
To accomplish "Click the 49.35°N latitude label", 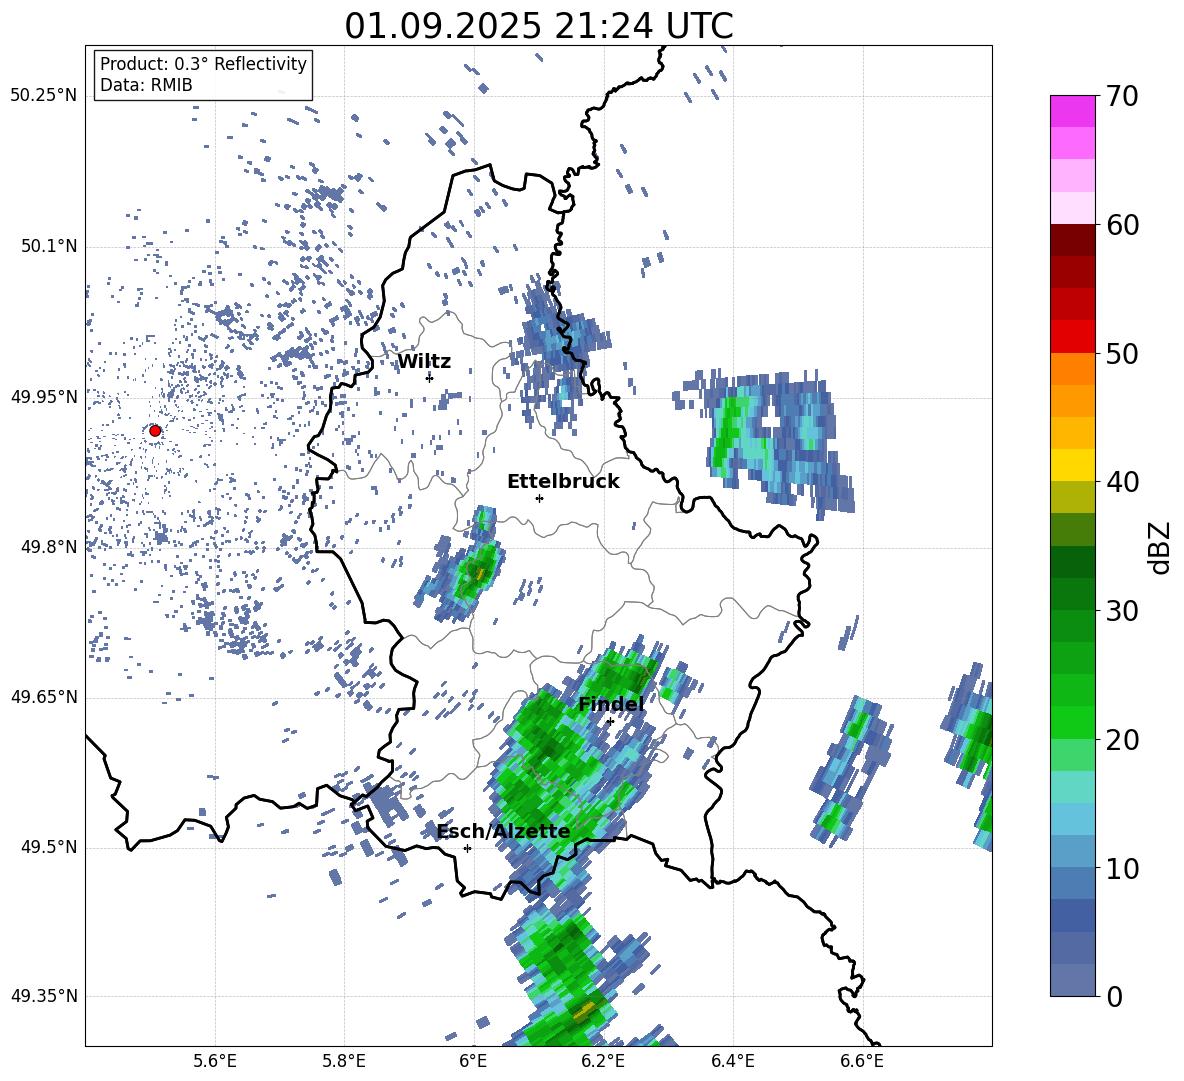I will 44,996.
